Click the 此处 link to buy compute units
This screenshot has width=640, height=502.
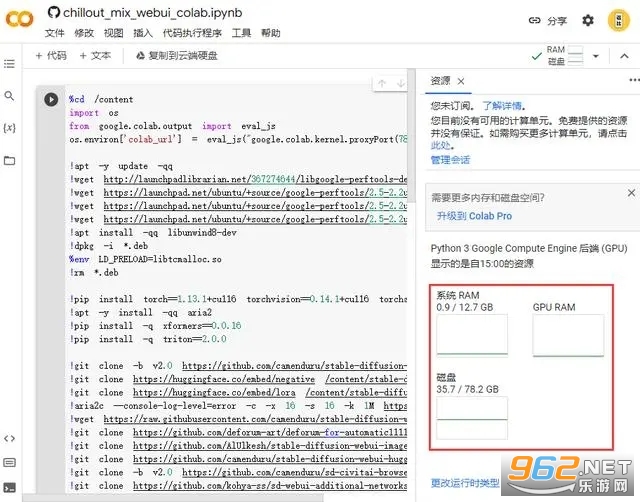click(441, 145)
